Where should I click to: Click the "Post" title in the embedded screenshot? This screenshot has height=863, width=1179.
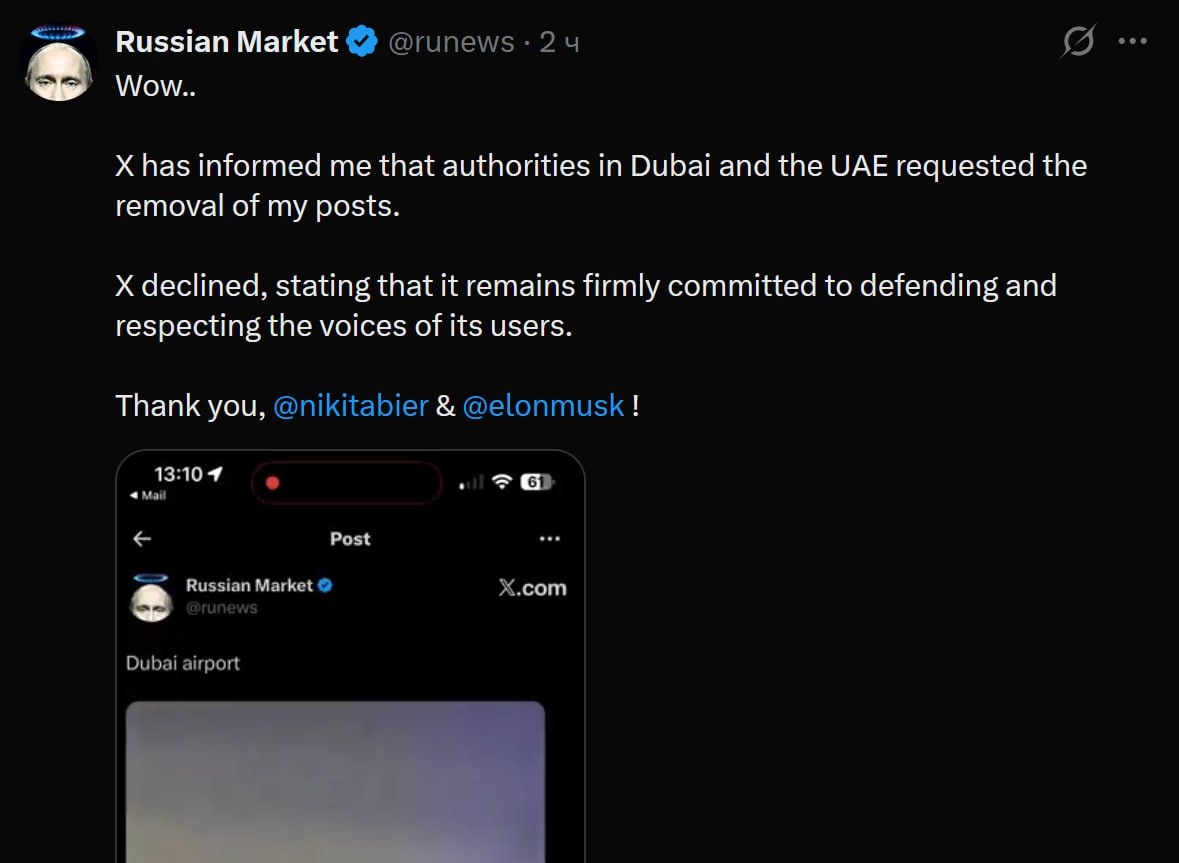click(x=350, y=539)
